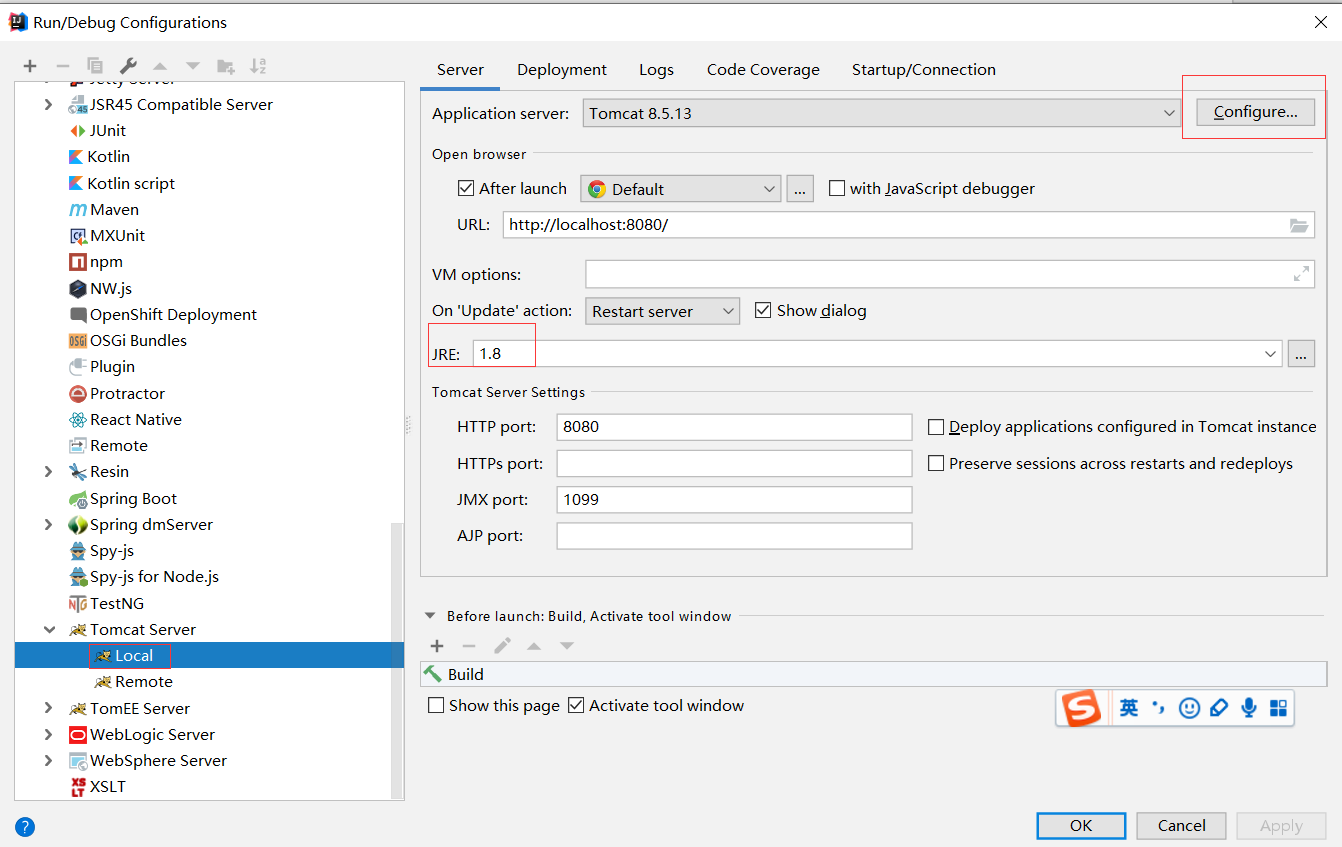This screenshot has width=1342, height=847.
Task: Switch to the Logs tab
Action: 656,70
